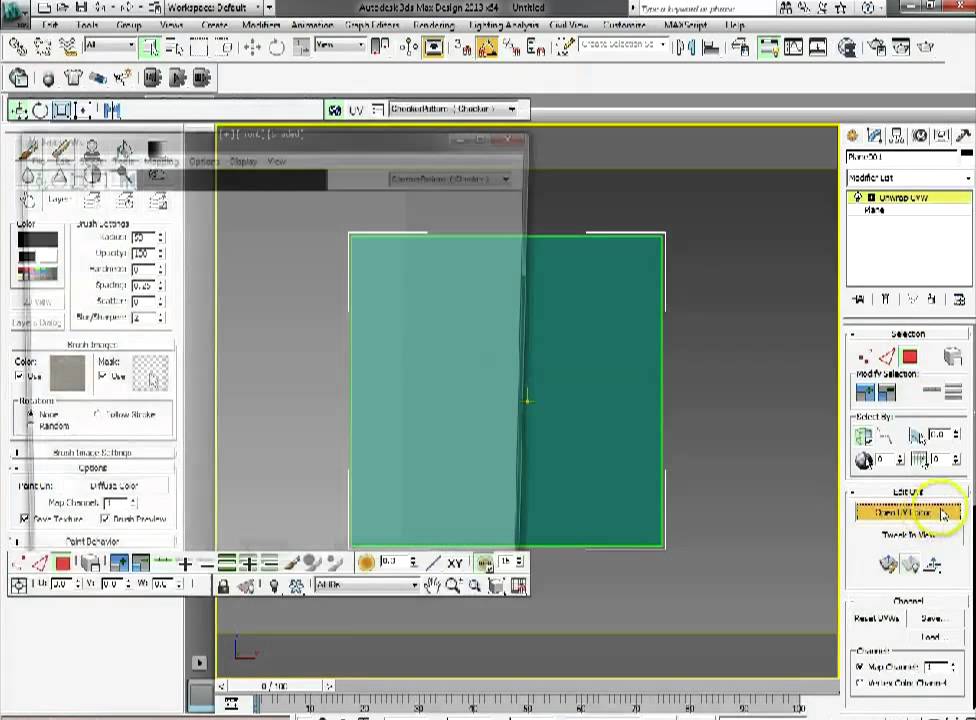Viewport: 976px width, 720px height.
Task: Open the All IDs dropdown in UV editor
Action: [367, 585]
